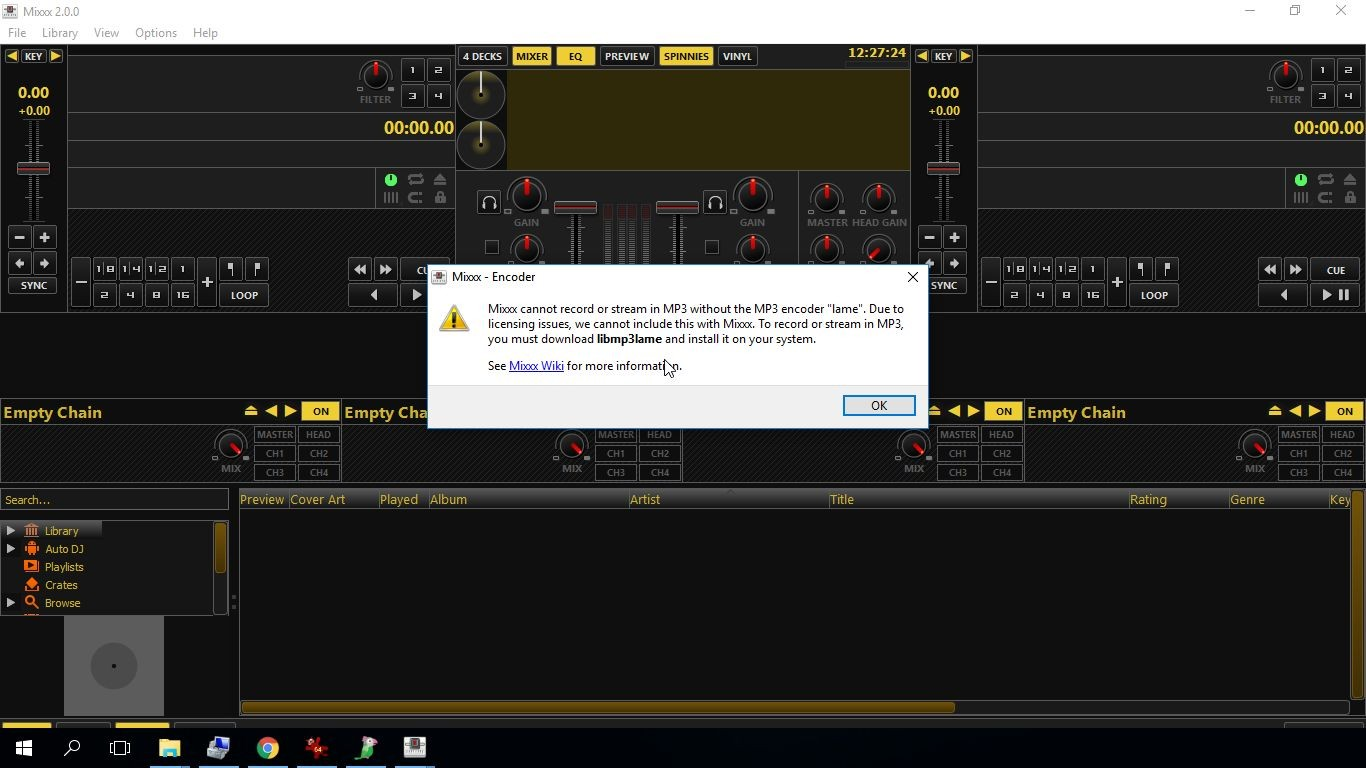This screenshot has width=1366, height=768.
Task: Toggle keylock on the right deck
Action: click(1350, 198)
